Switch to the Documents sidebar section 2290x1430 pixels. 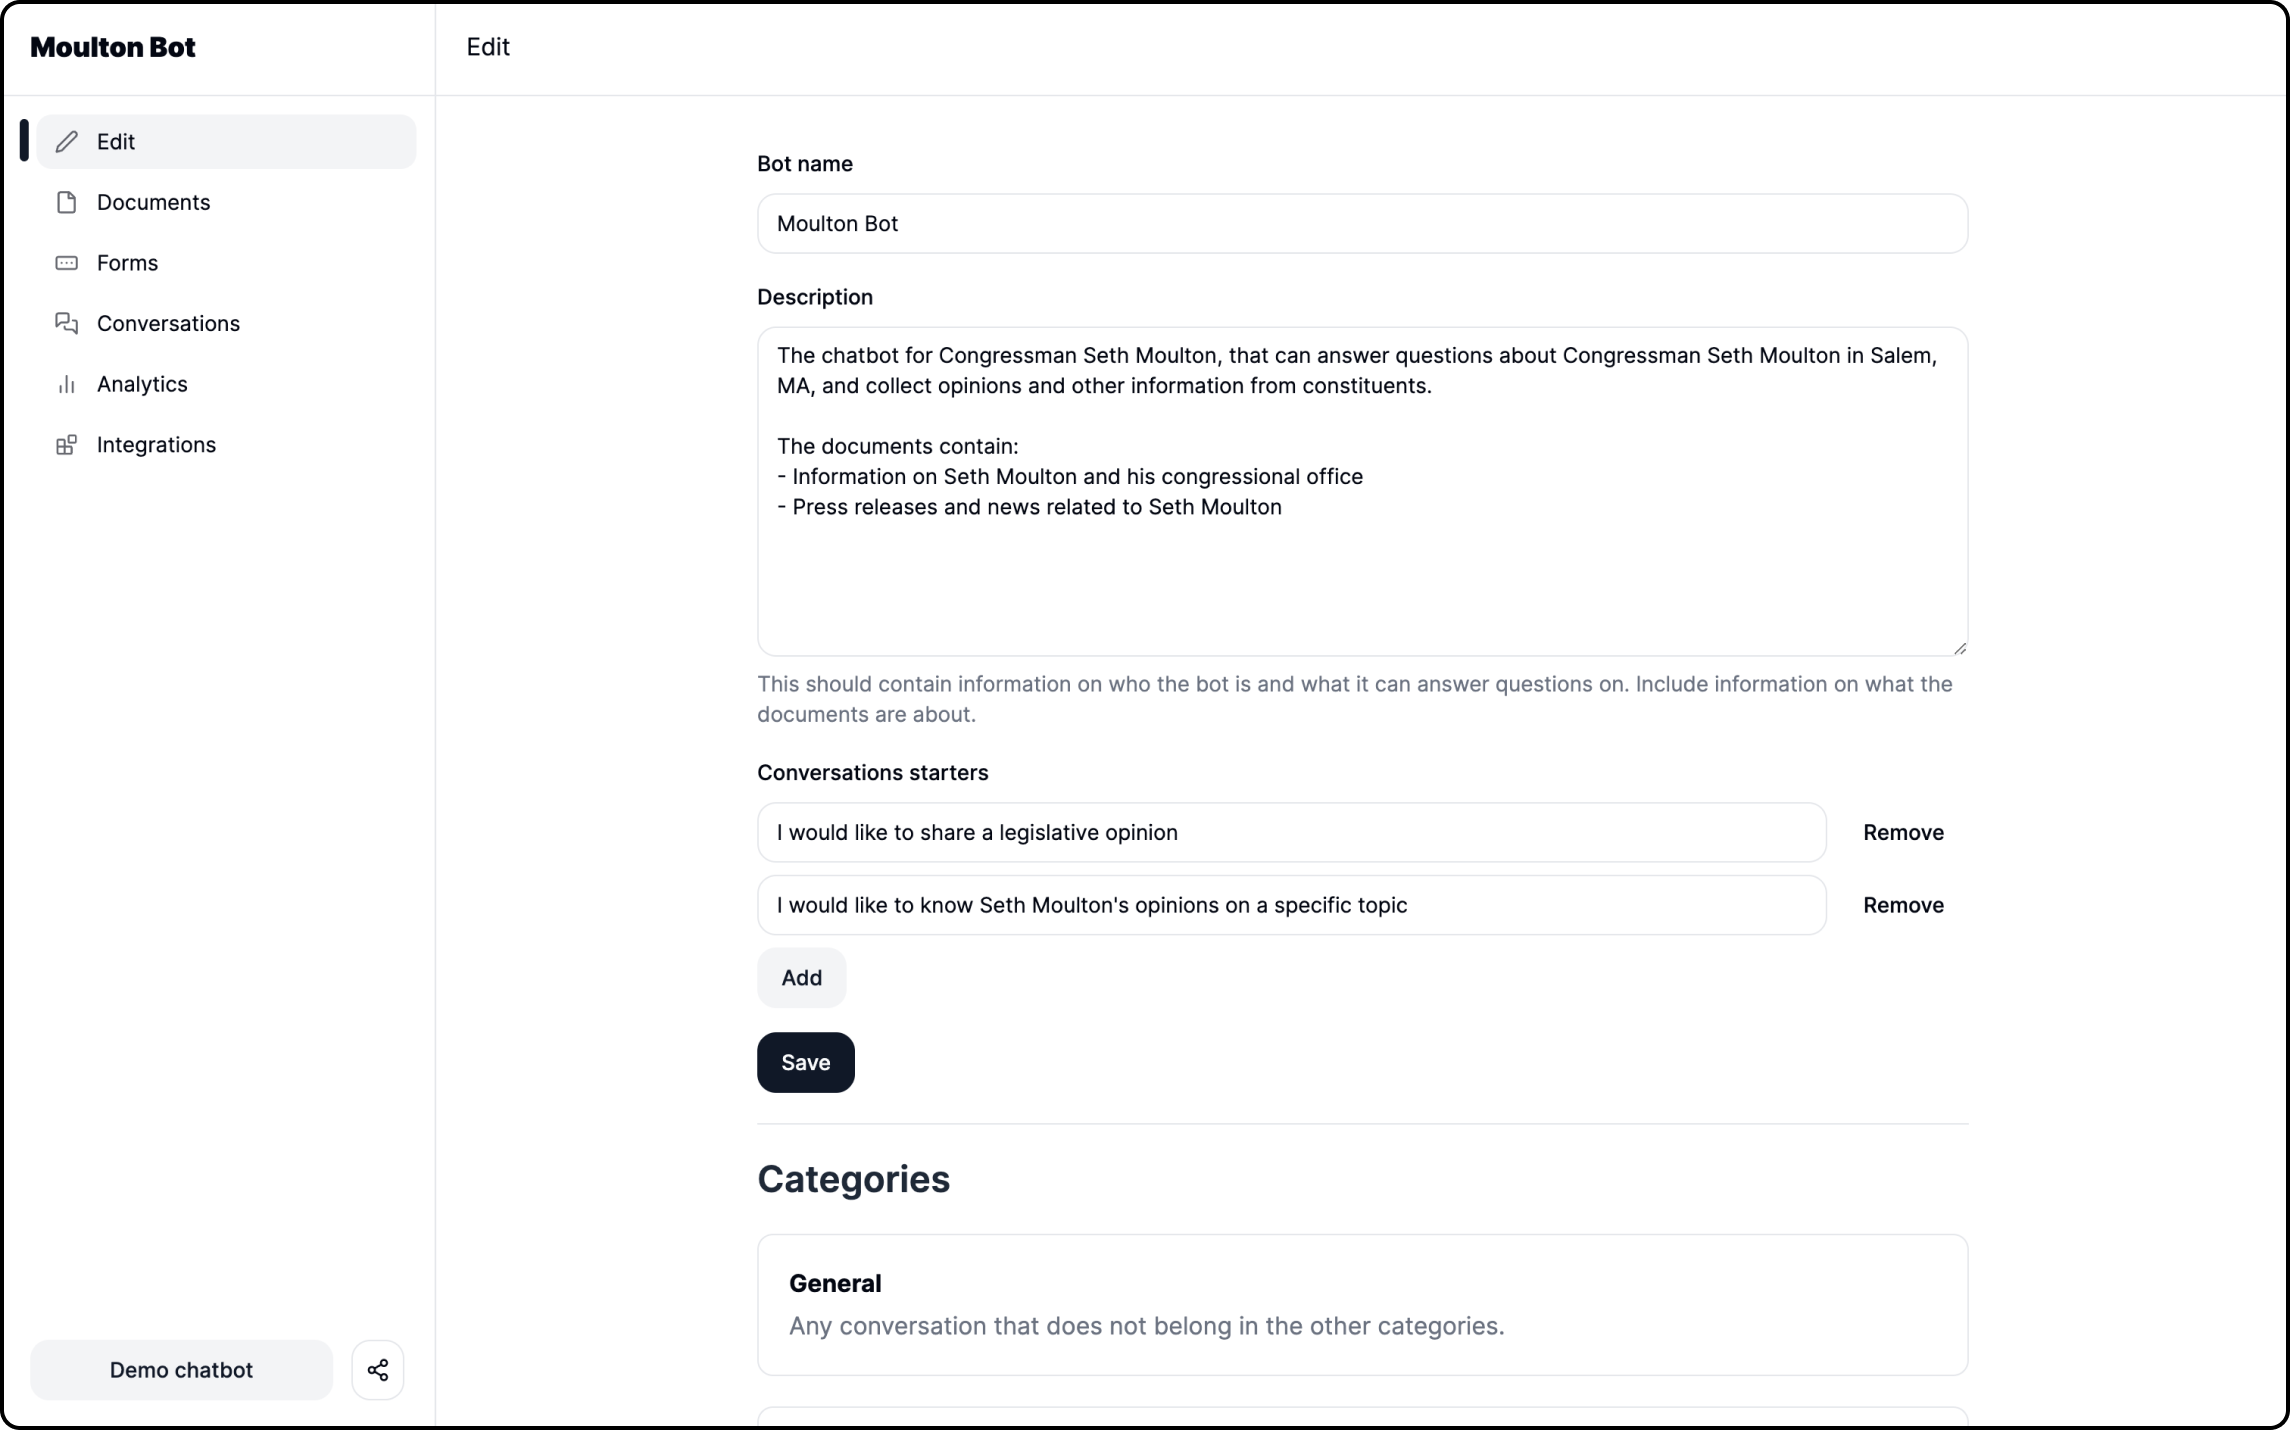pyautogui.click(x=153, y=202)
